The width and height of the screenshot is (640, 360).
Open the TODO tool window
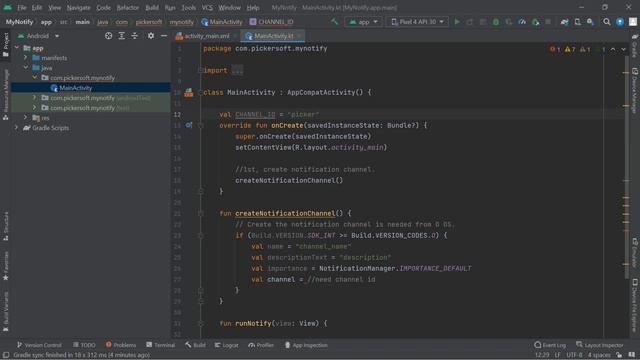point(84,345)
